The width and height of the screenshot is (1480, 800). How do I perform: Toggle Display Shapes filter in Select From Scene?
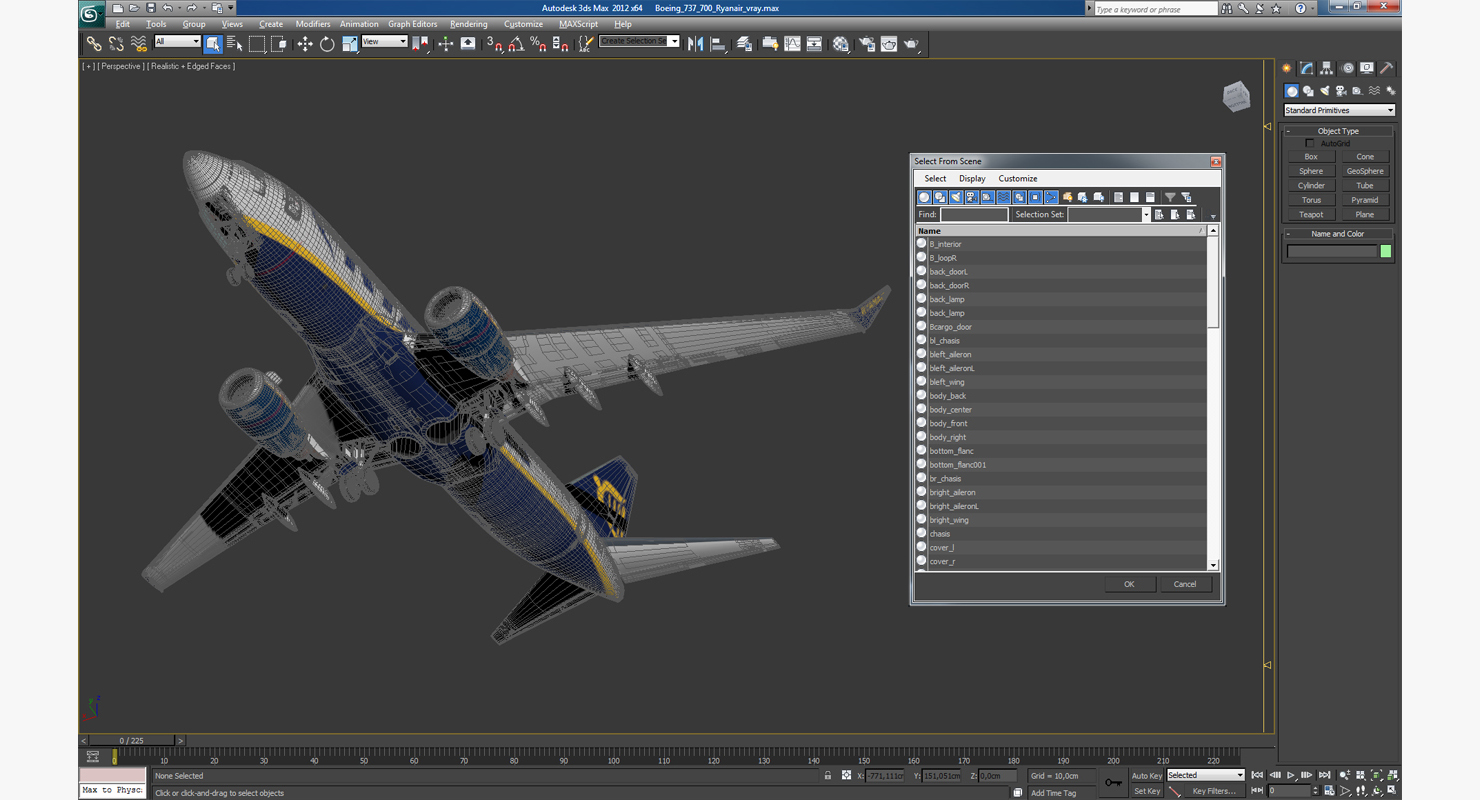coord(940,197)
